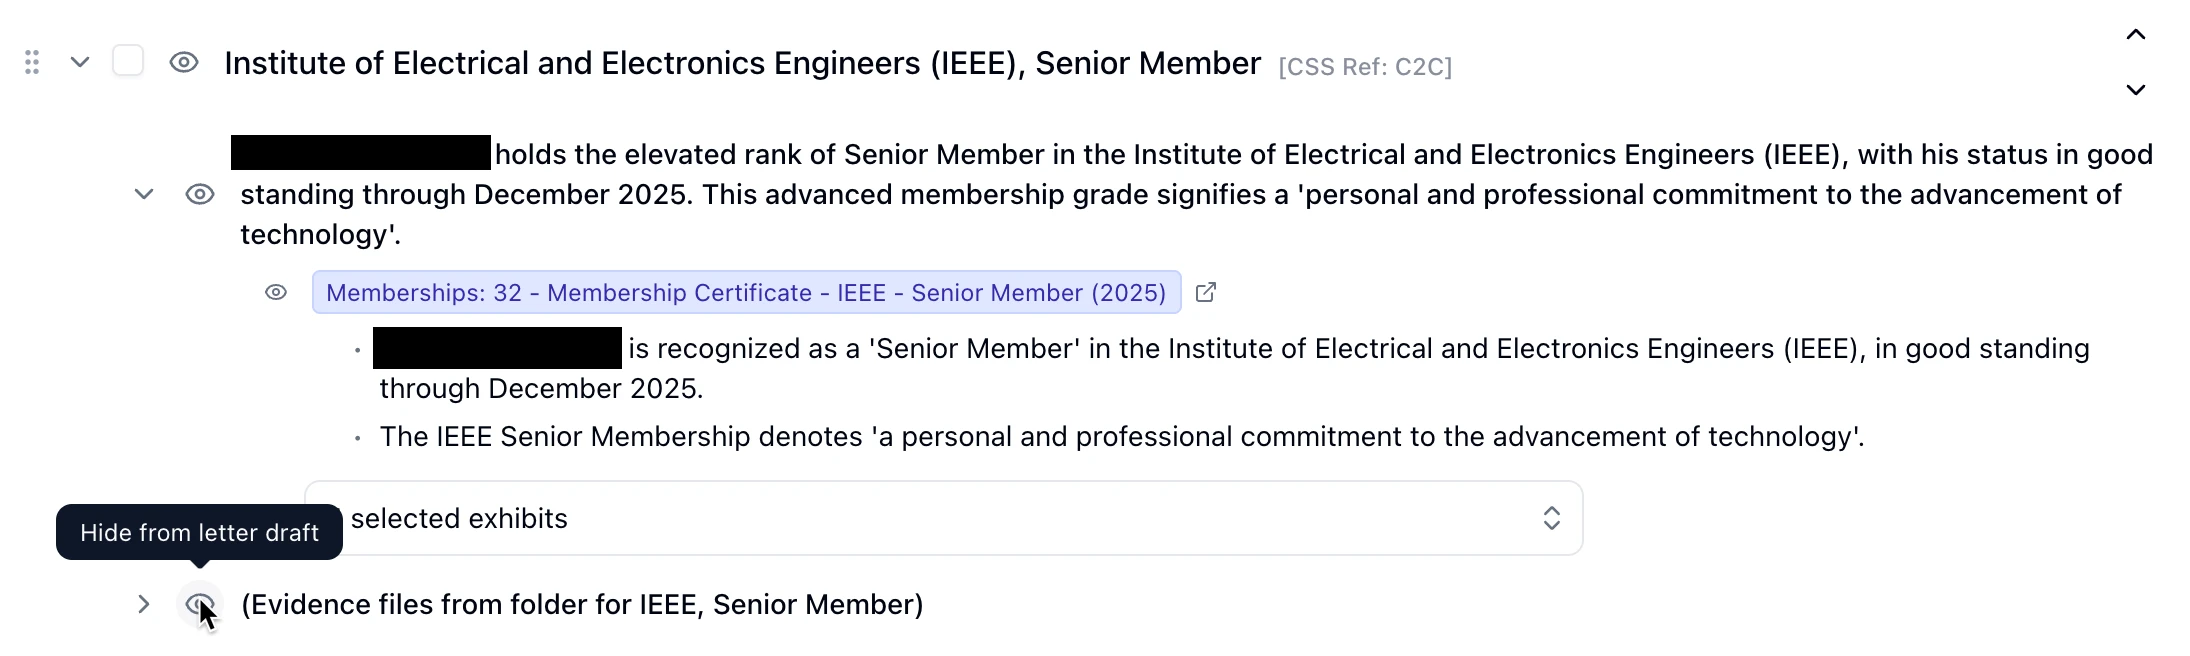Click the eye icon next to the Memberships exhibit tag

(275, 292)
